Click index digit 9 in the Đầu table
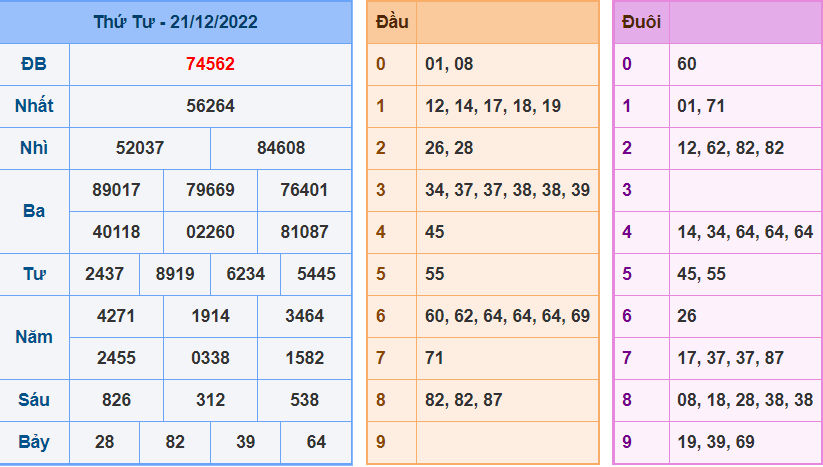Screen dimensions: 823x467 tap(381, 442)
